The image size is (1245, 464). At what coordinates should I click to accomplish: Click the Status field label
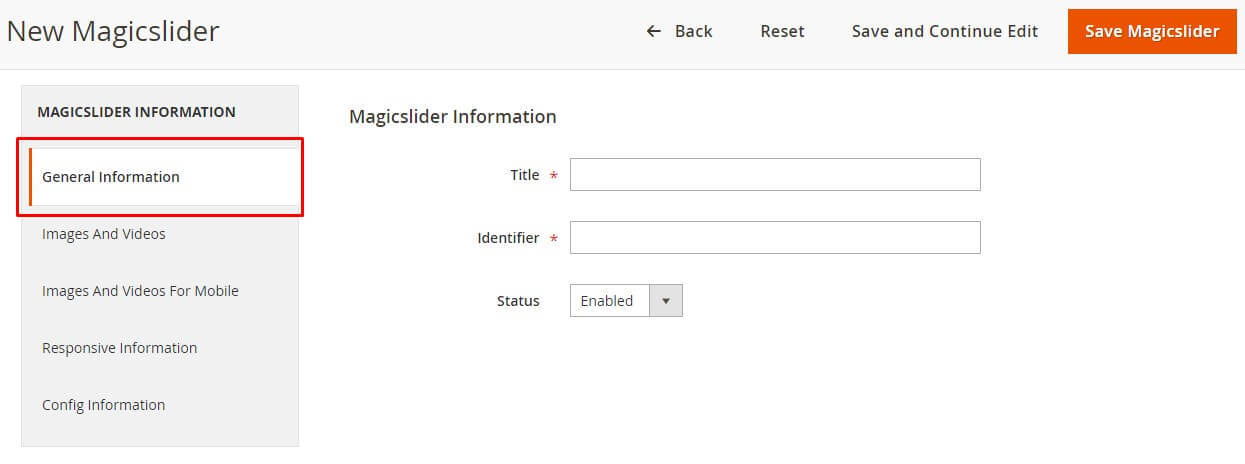tap(518, 301)
